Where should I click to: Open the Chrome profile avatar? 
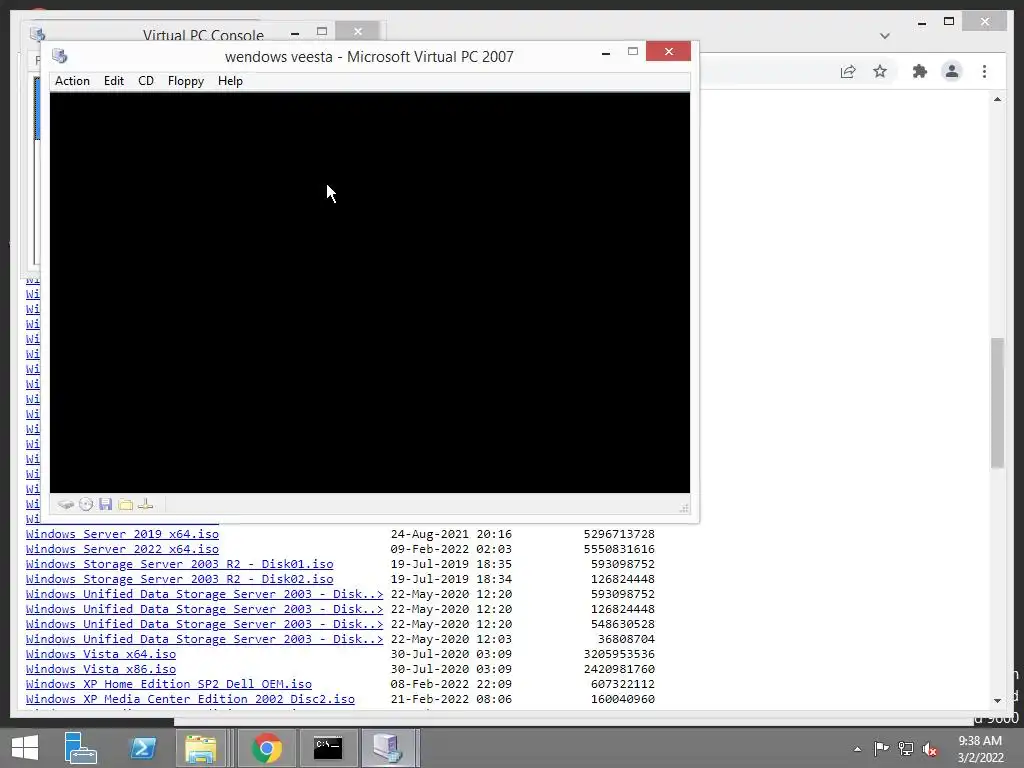tap(952, 71)
